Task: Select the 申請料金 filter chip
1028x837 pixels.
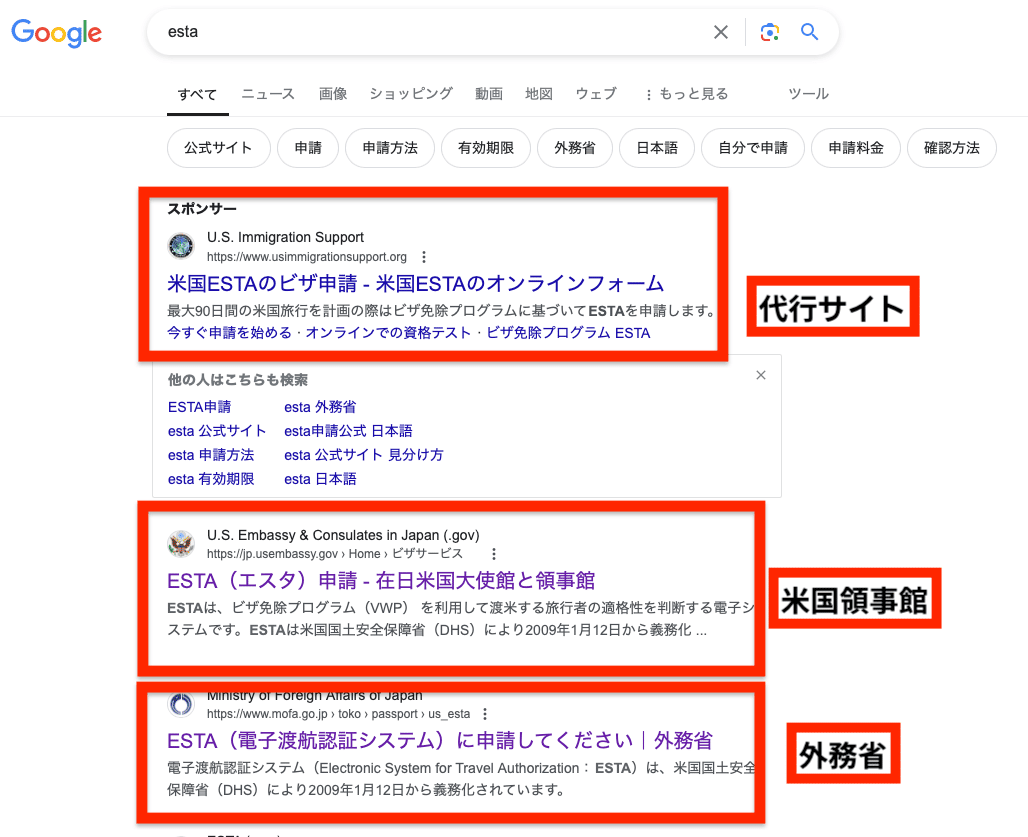Action: [x=856, y=148]
